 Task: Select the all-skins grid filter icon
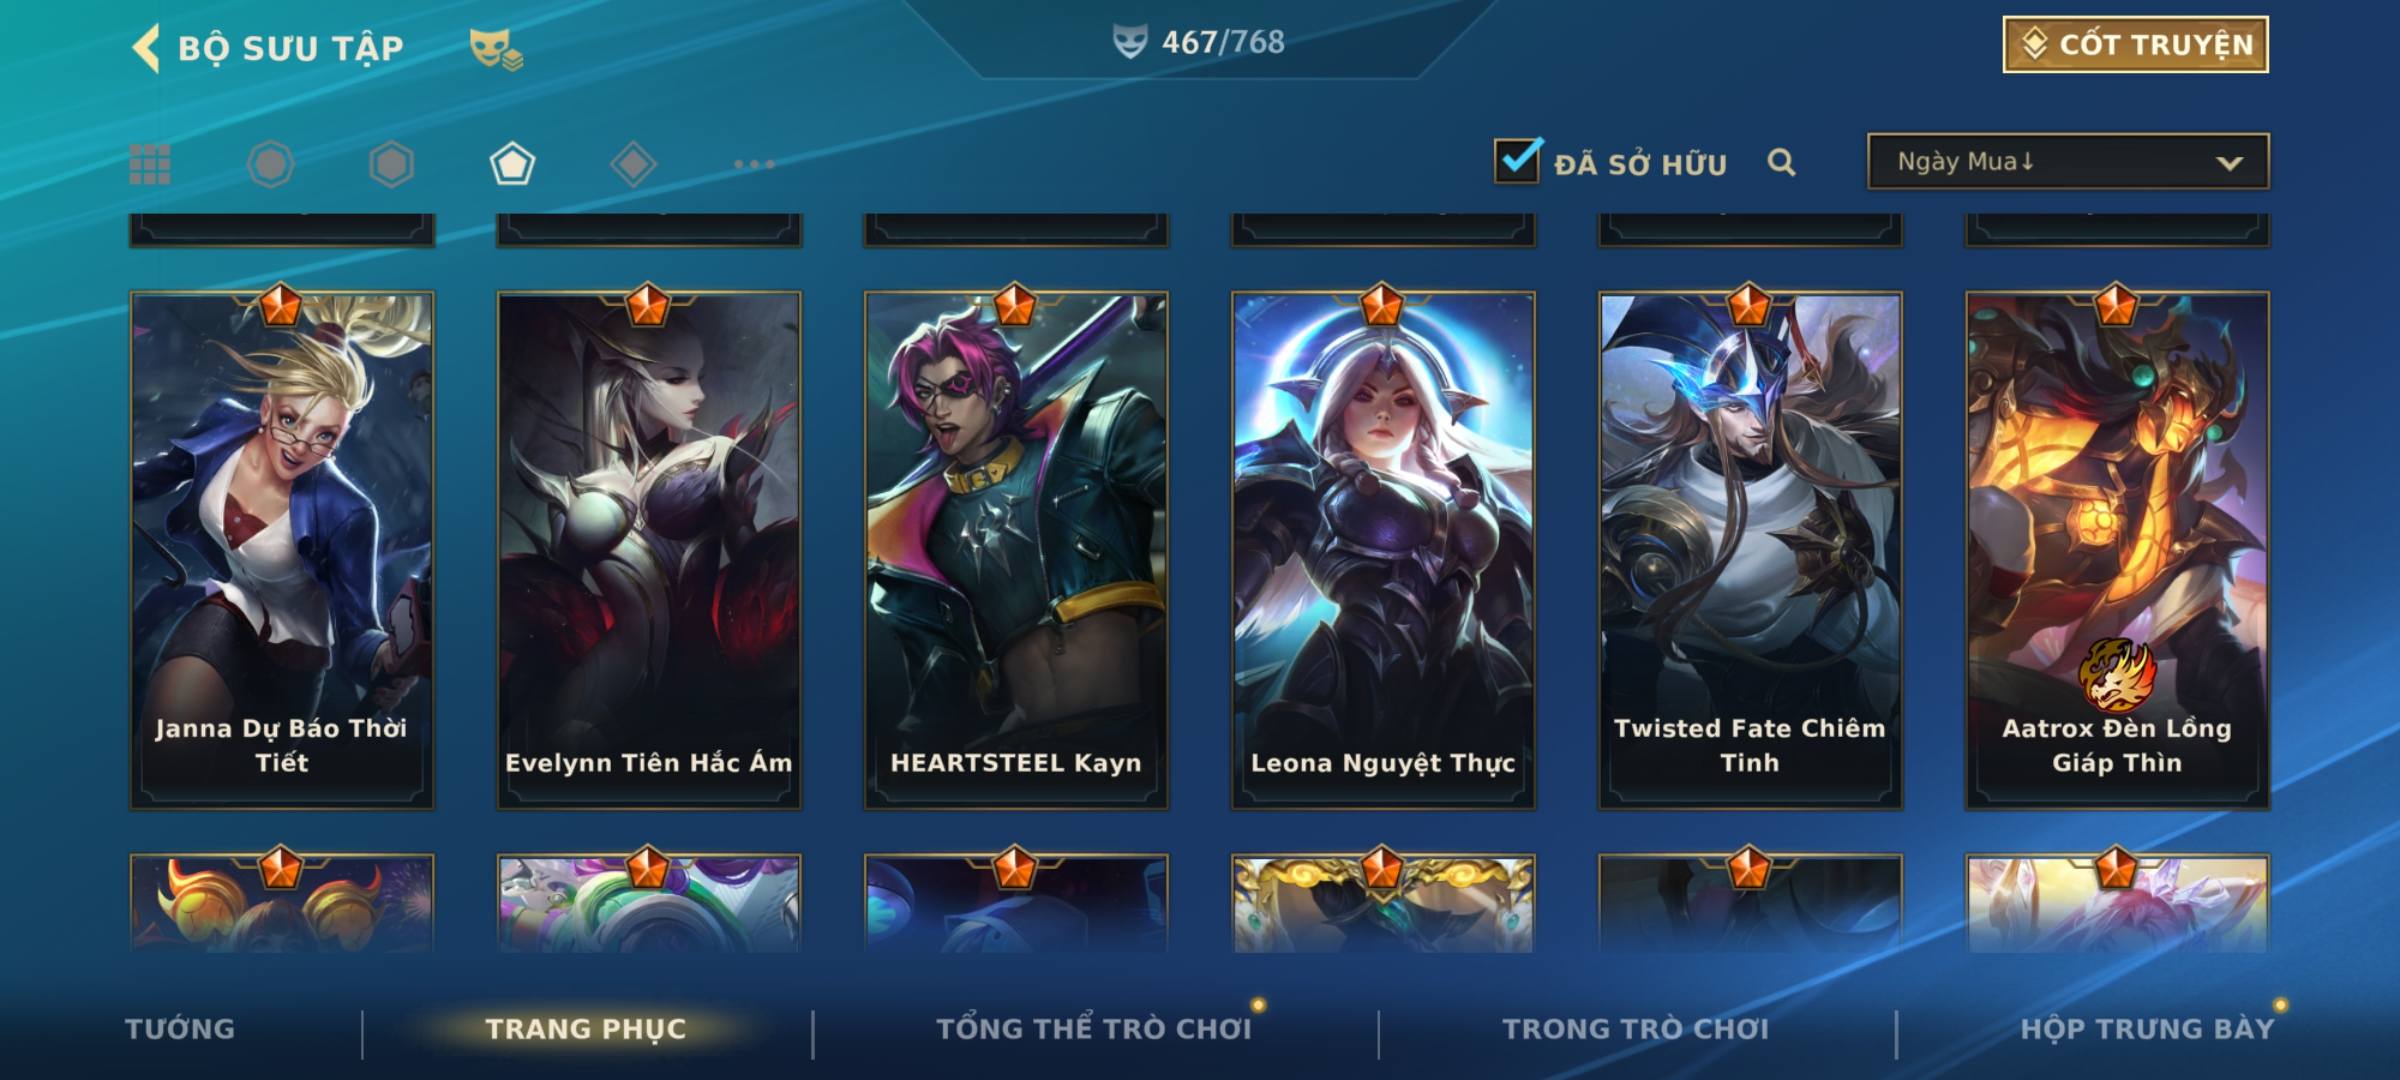(x=150, y=164)
